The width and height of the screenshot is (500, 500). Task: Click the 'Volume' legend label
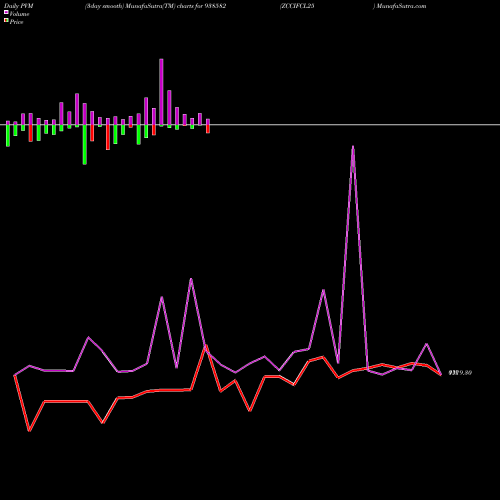coord(19,14)
